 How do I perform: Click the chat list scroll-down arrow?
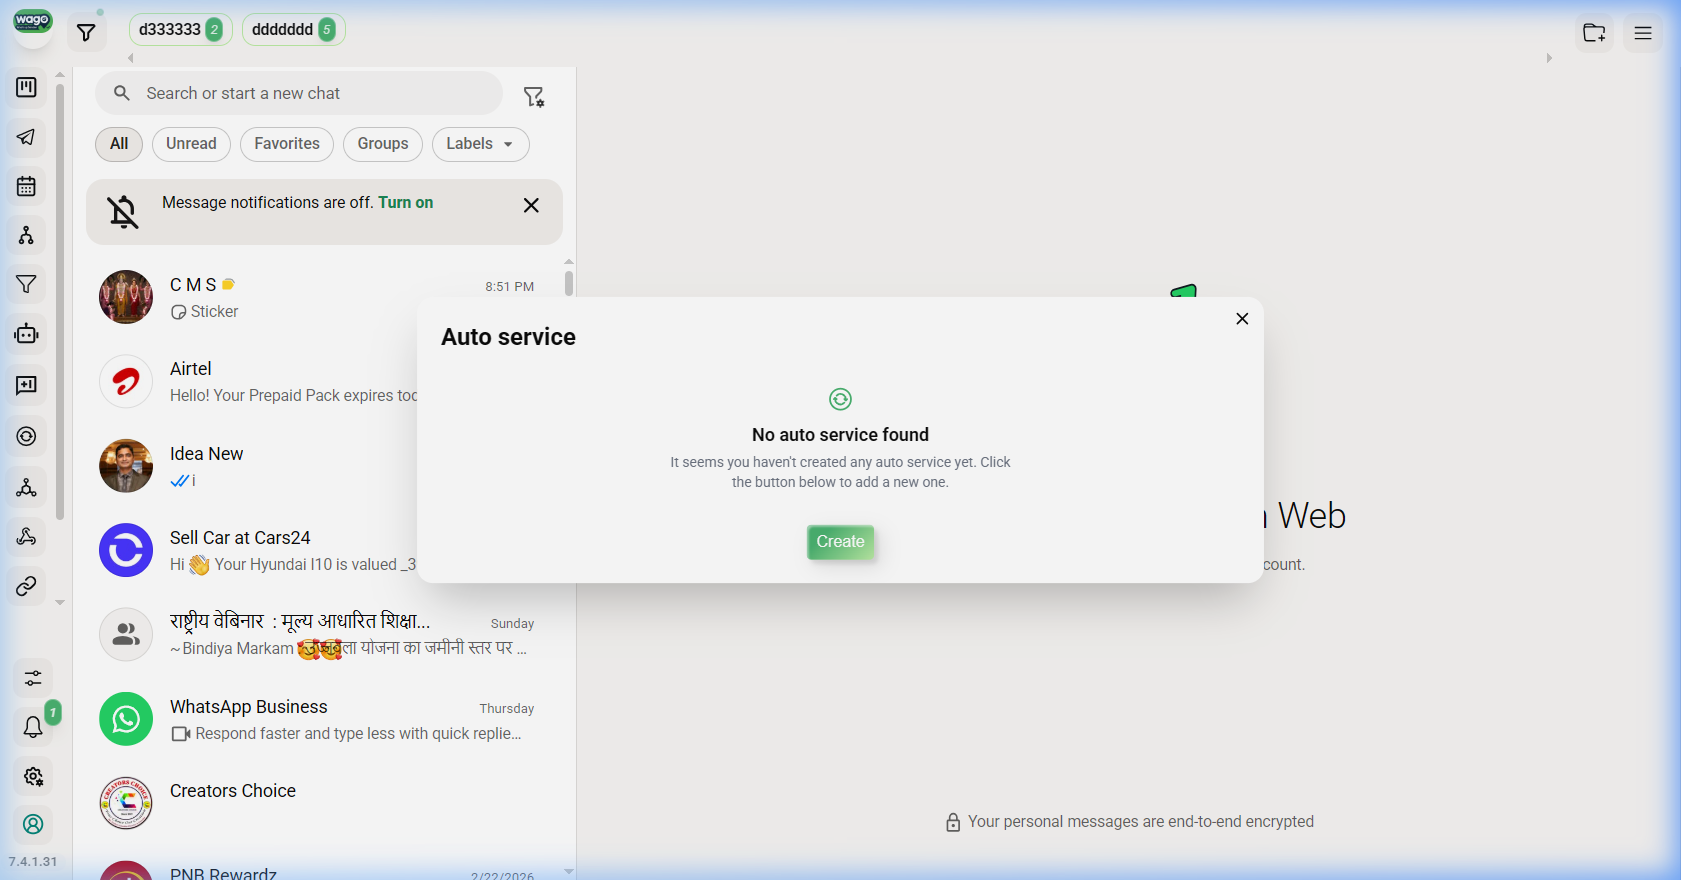coord(569,872)
